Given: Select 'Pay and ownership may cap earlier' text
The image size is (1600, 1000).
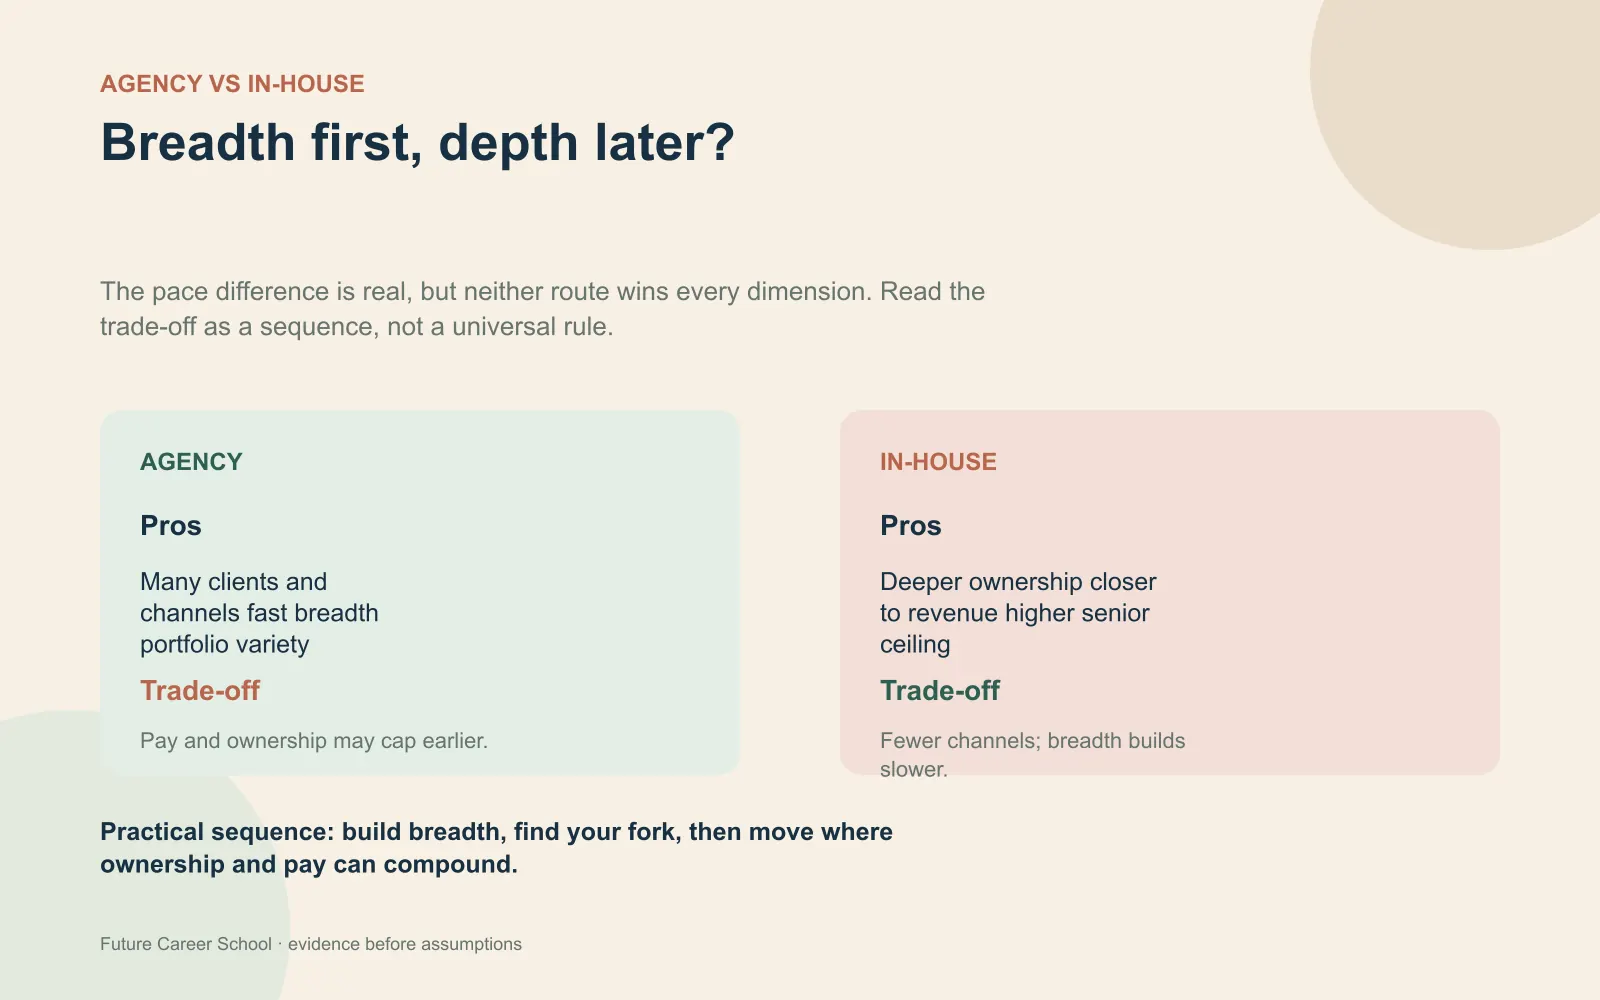Looking at the screenshot, I should pos(314,741).
